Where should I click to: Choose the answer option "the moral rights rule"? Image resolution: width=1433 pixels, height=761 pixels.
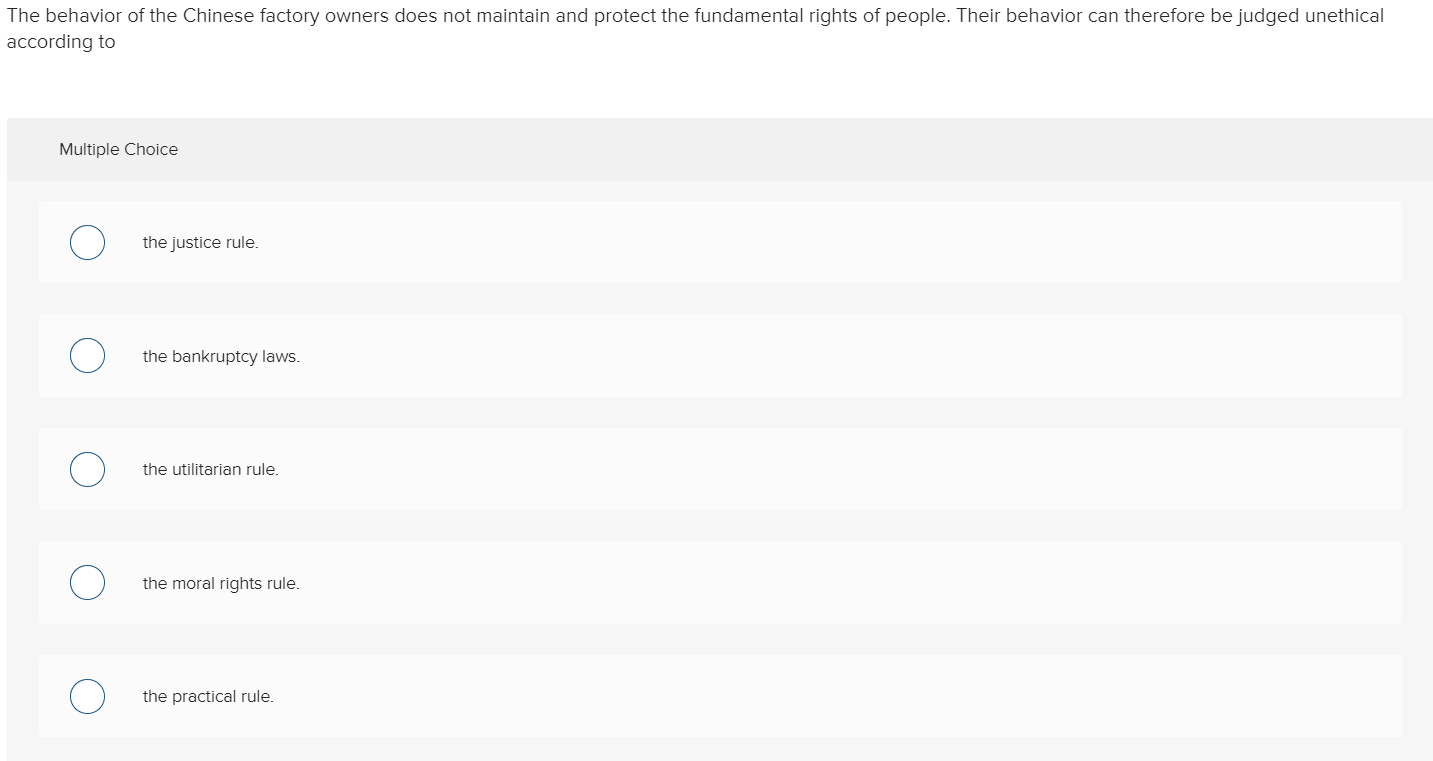pyautogui.click(x=221, y=582)
